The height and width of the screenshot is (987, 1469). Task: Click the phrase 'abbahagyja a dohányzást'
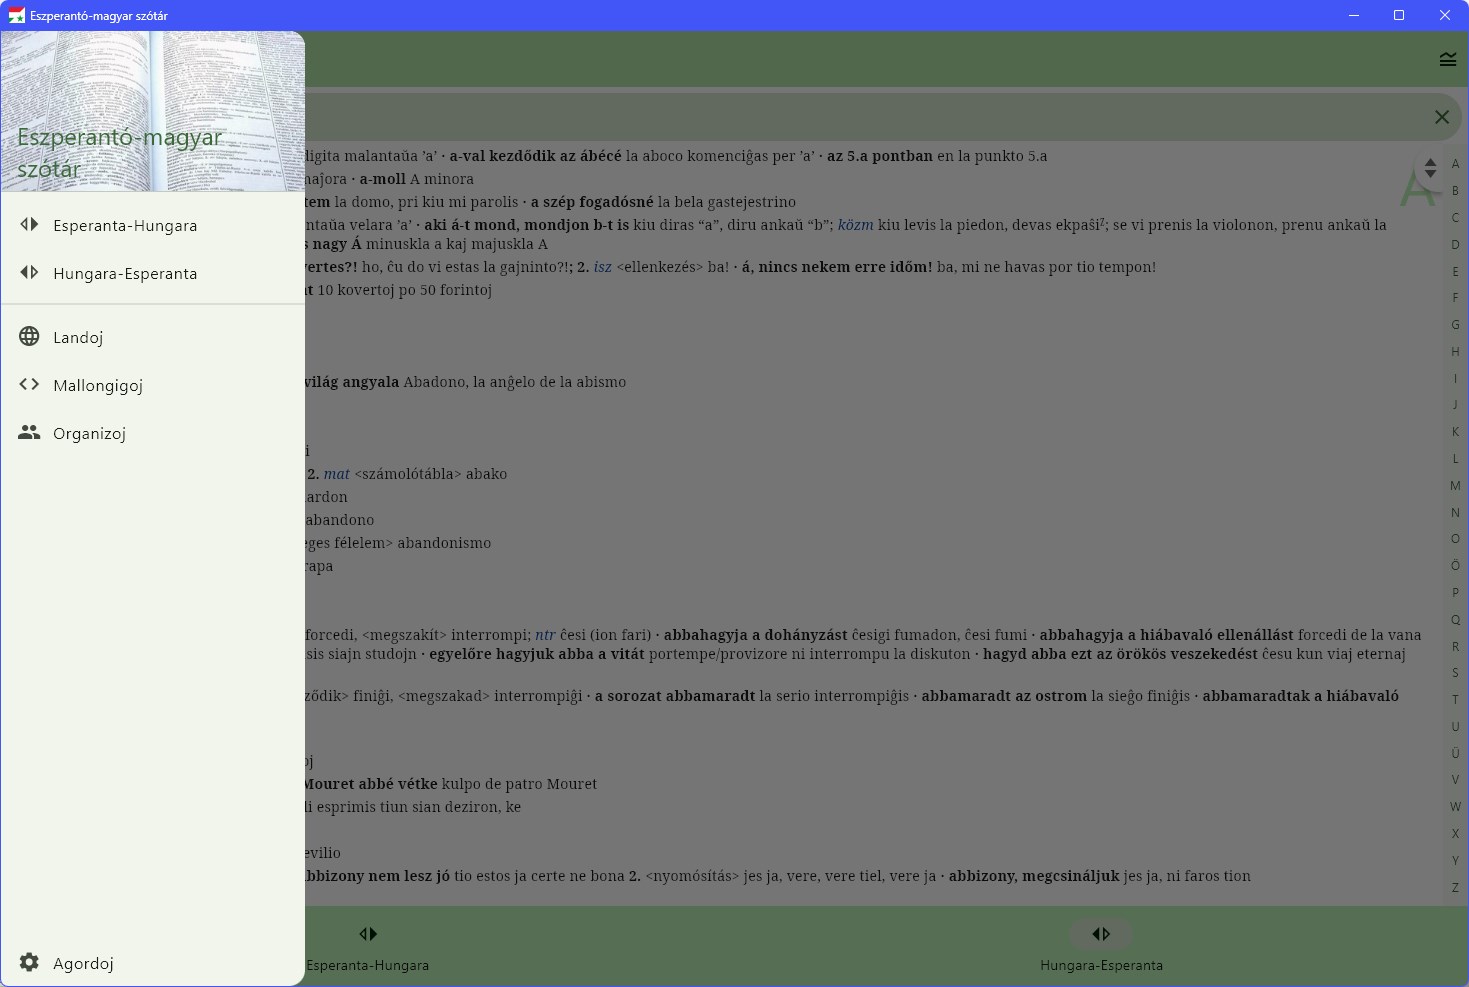pyautogui.click(x=755, y=635)
